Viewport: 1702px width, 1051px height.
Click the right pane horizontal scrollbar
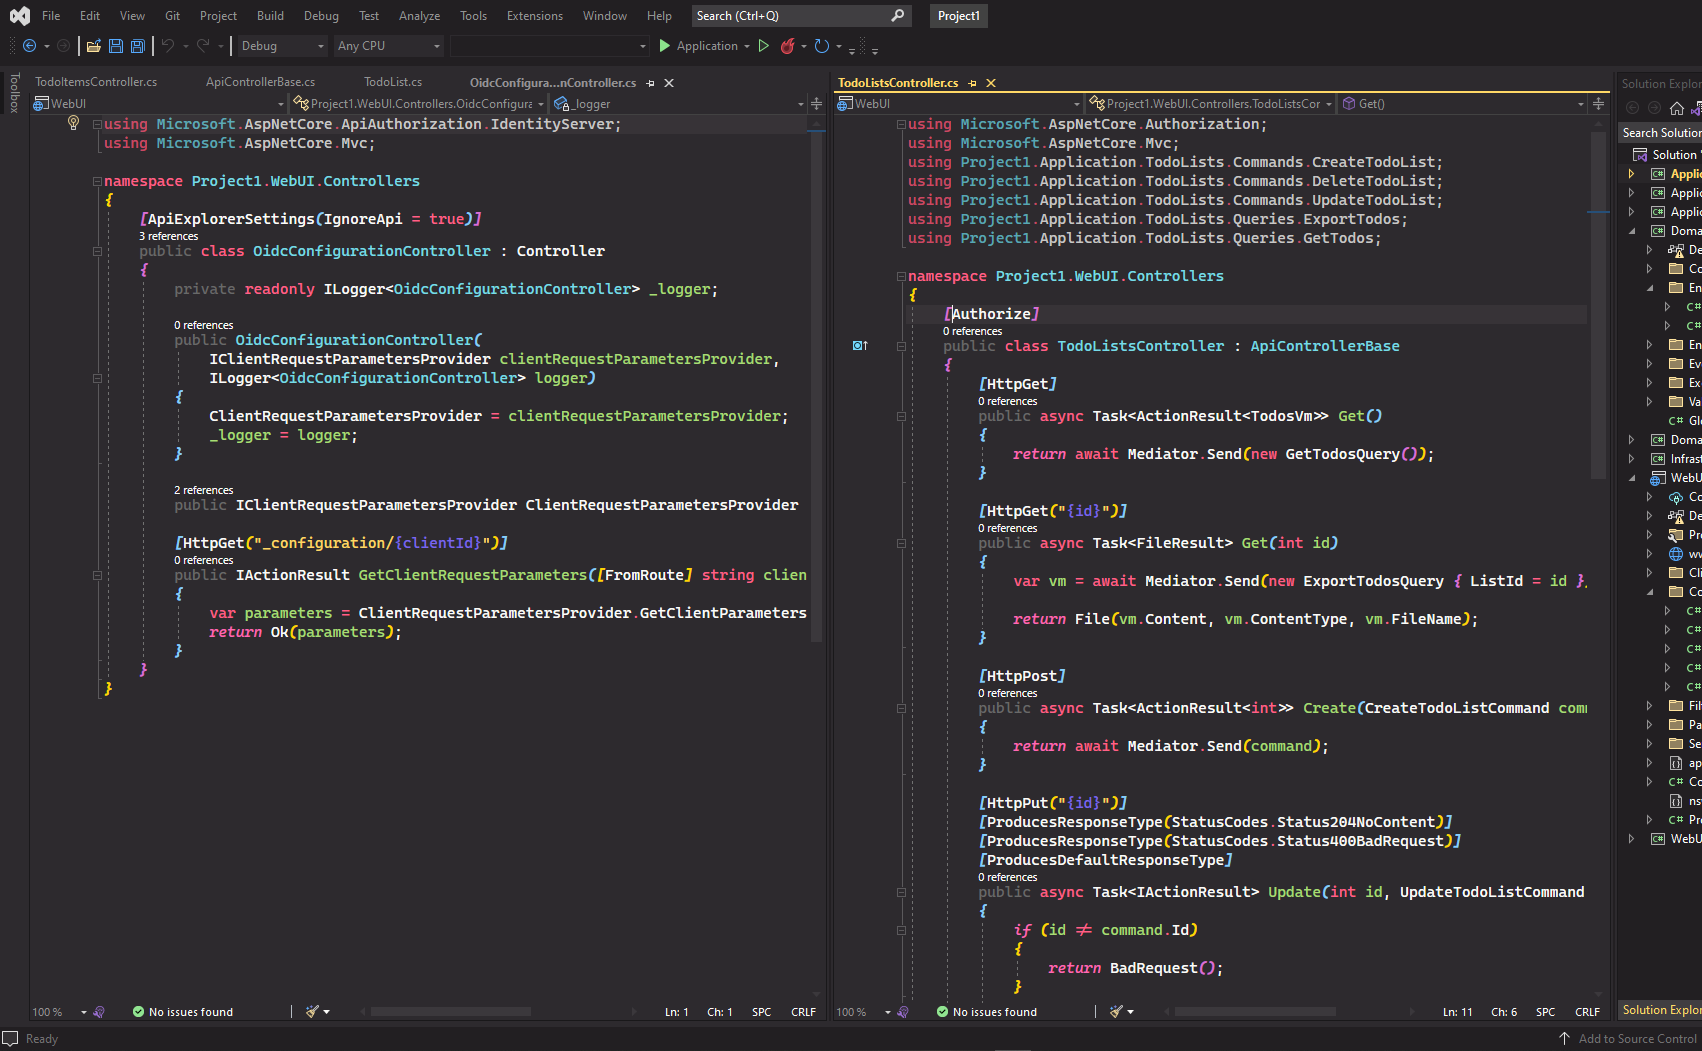pyautogui.click(x=1255, y=1012)
